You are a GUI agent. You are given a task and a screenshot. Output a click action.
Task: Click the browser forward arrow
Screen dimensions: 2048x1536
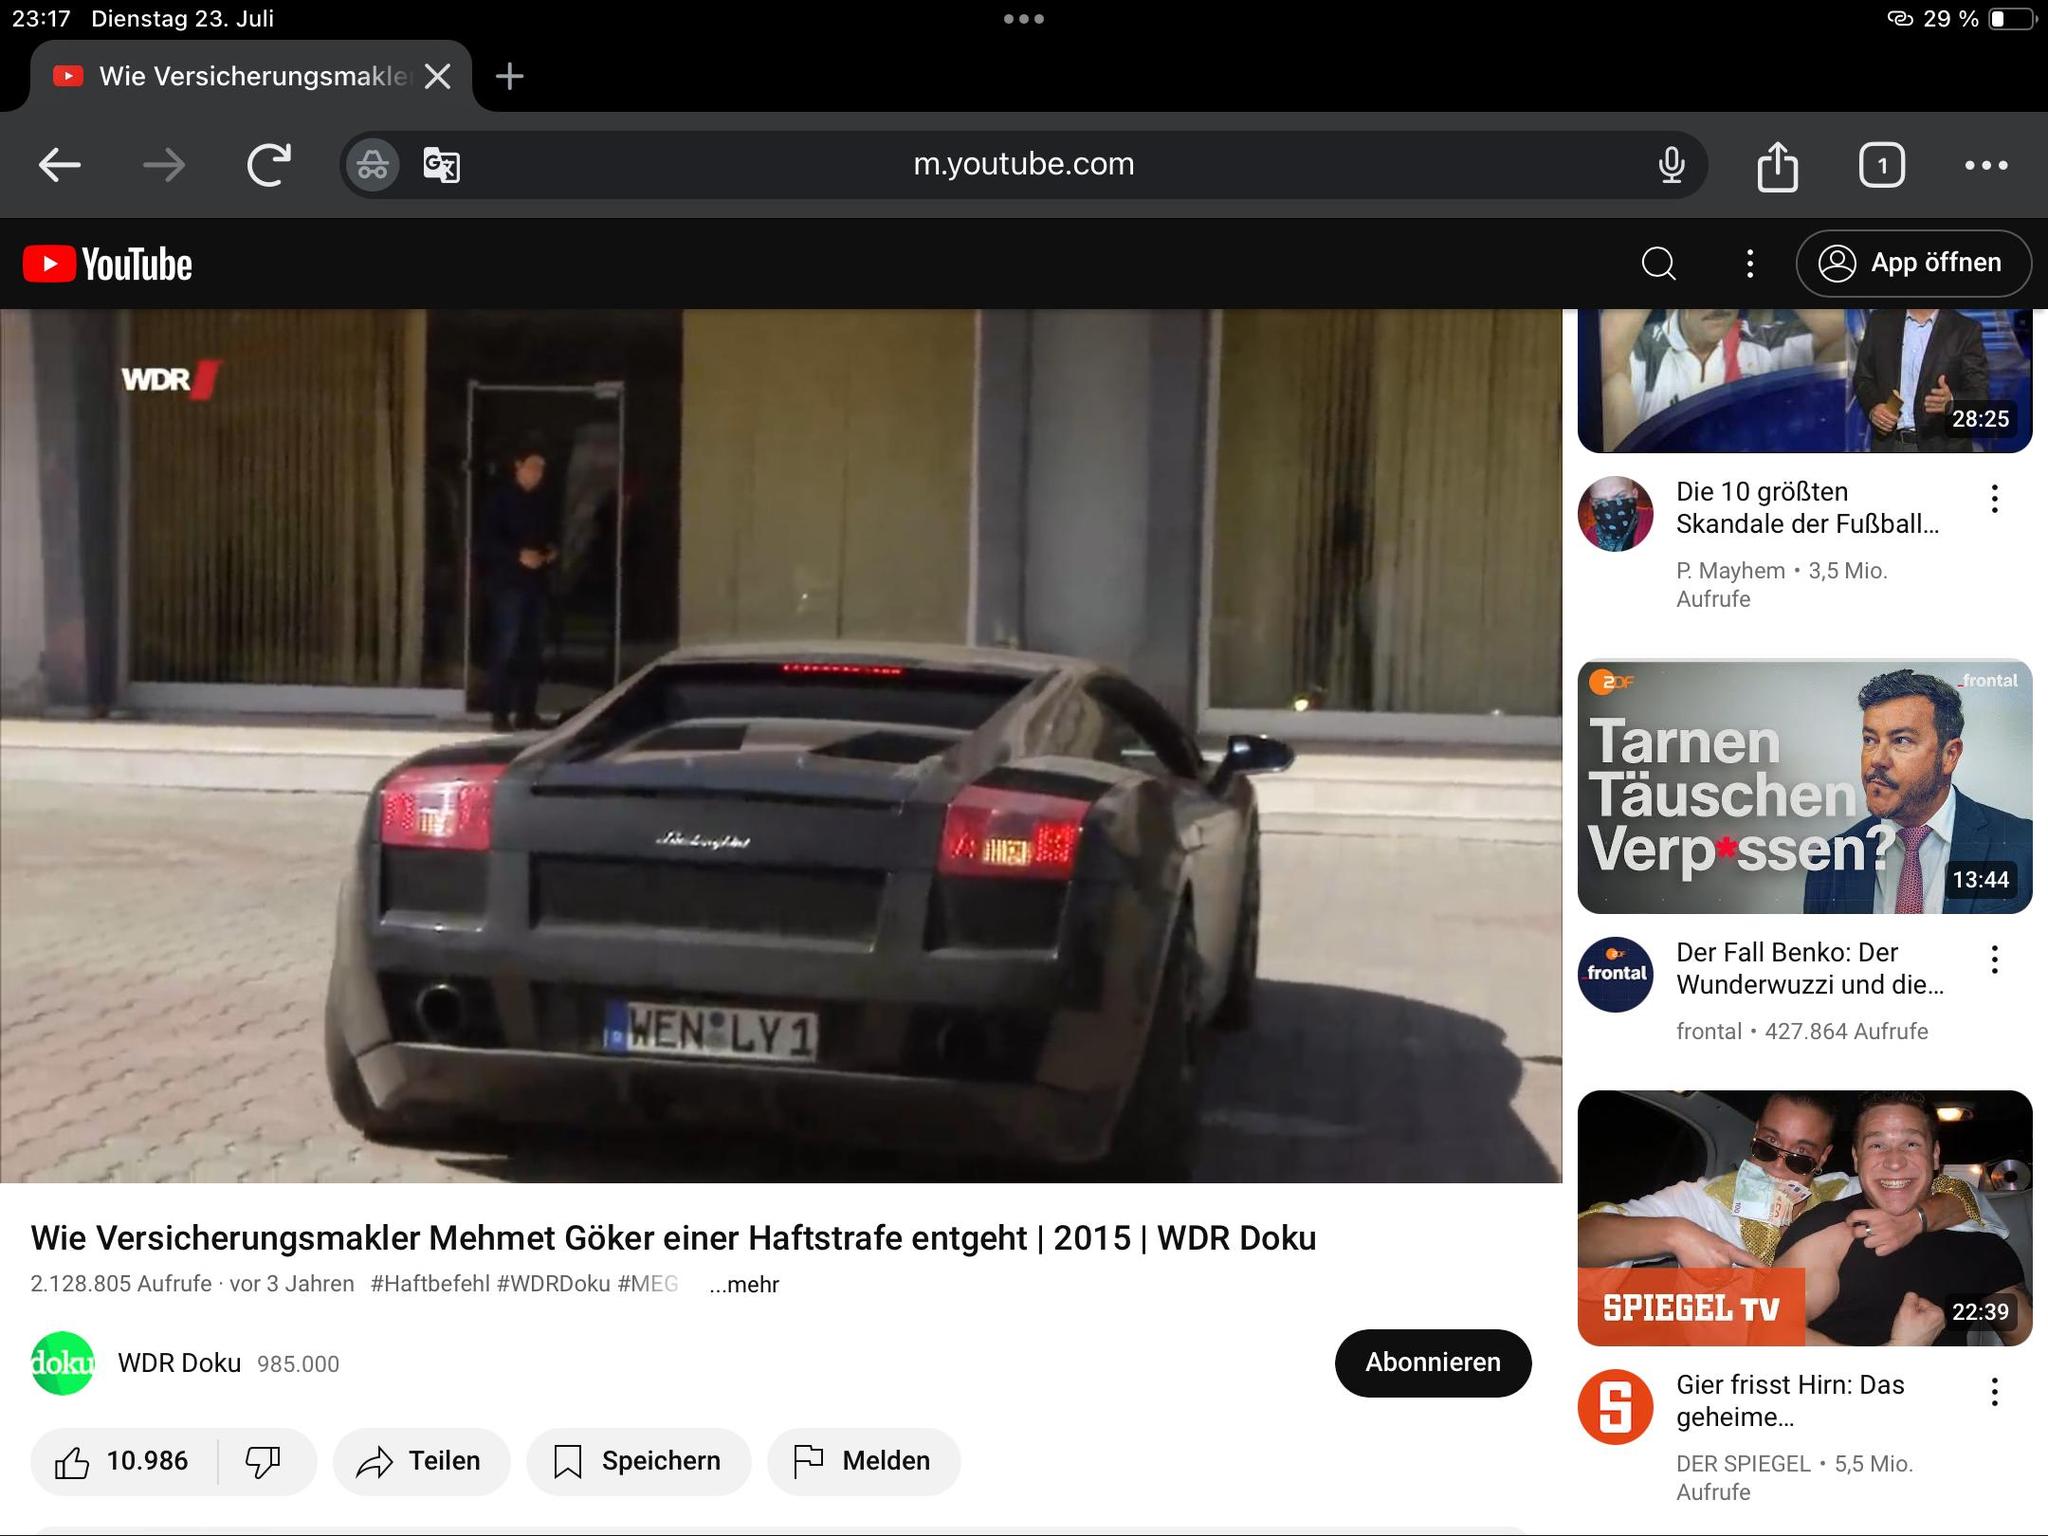tap(164, 165)
